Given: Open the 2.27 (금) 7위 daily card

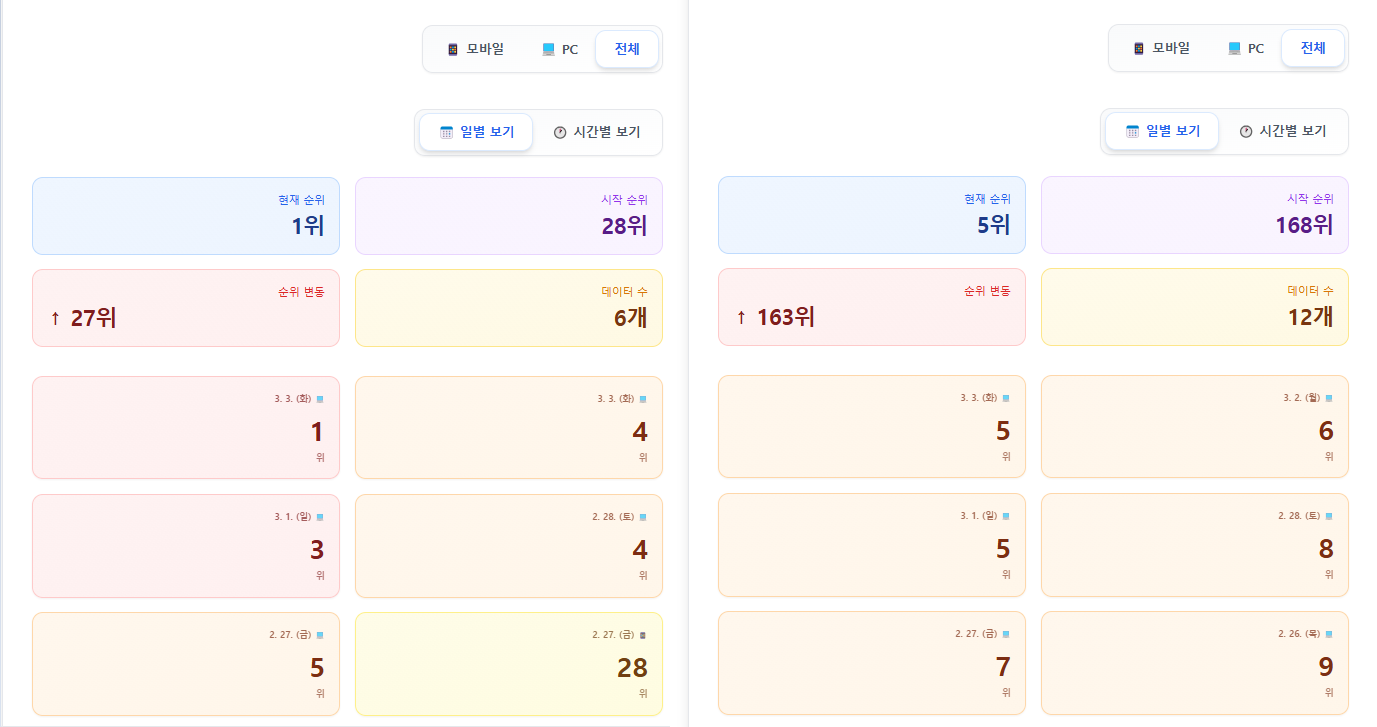Looking at the screenshot, I should [x=871, y=662].
